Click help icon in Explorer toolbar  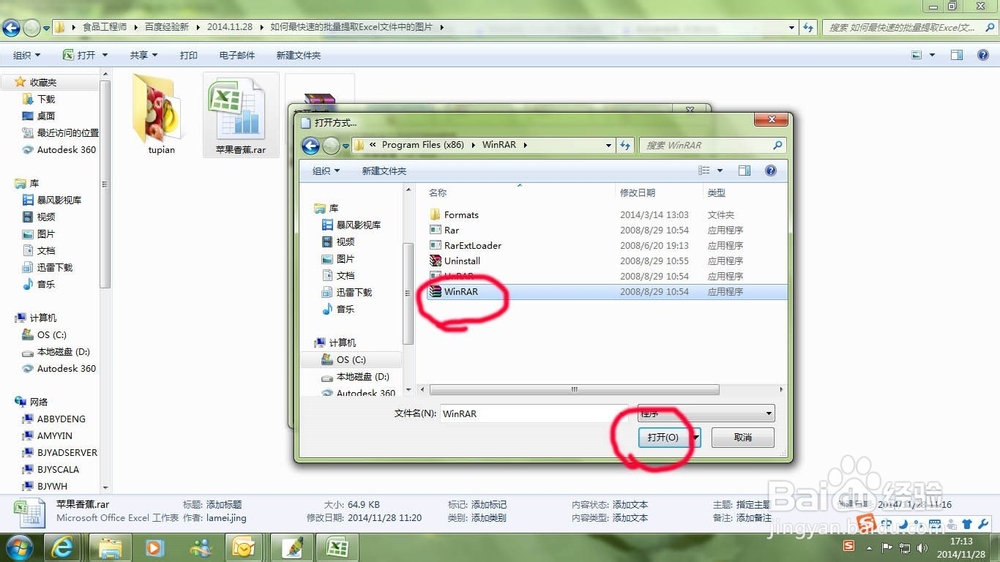(x=983, y=55)
